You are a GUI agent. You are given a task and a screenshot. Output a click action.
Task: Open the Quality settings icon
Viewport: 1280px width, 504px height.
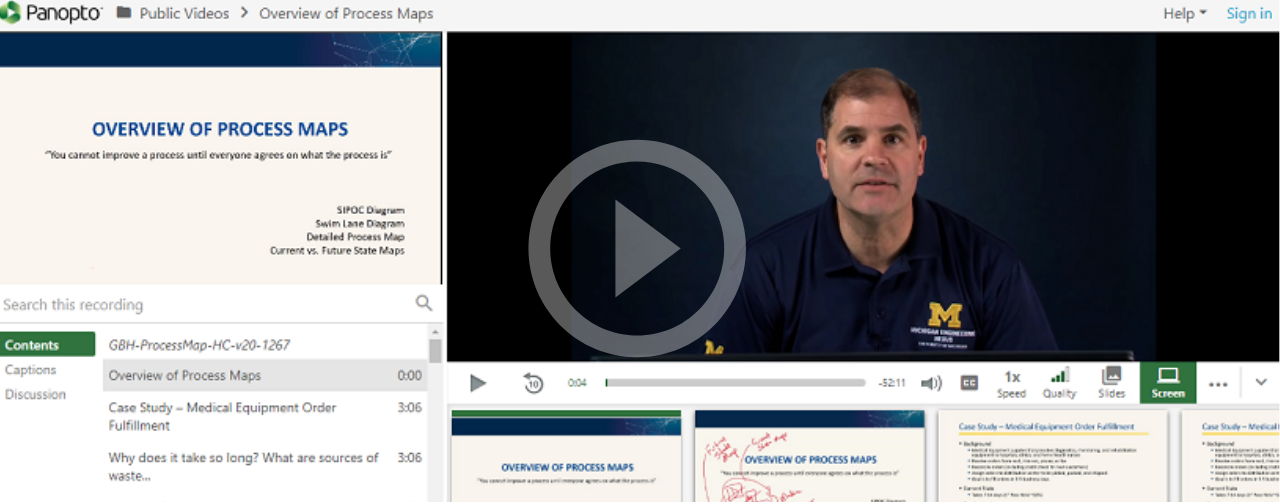coord(1059,383)
